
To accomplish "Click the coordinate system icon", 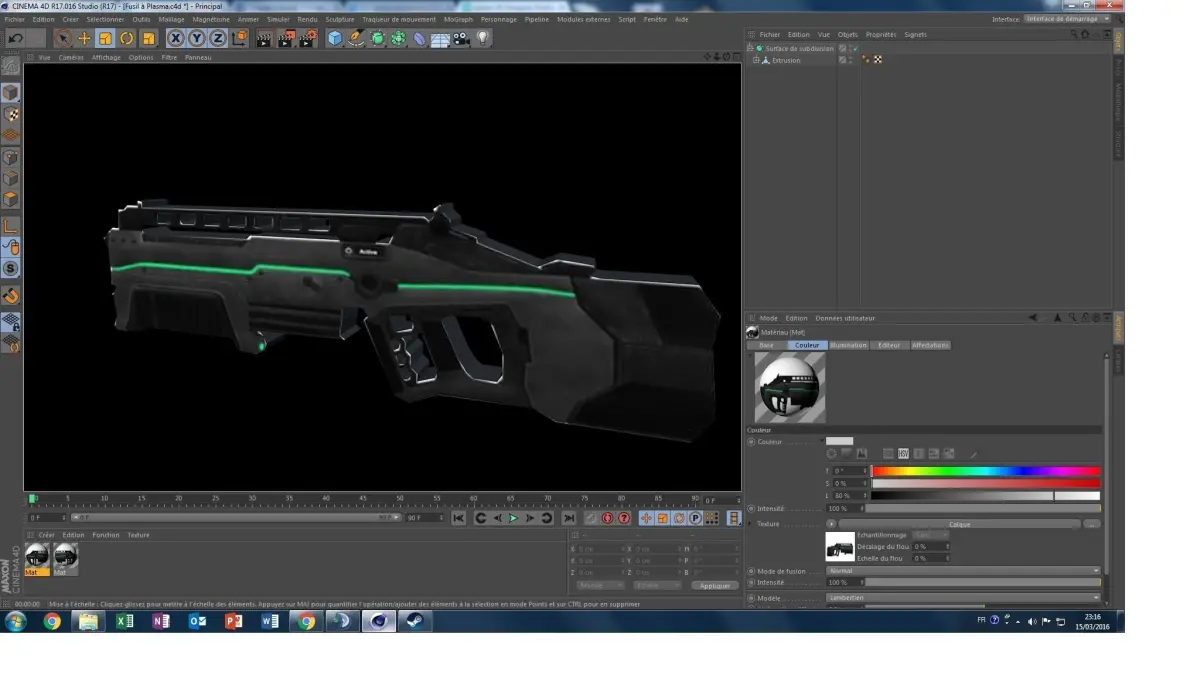I will [x=240, y=38].
